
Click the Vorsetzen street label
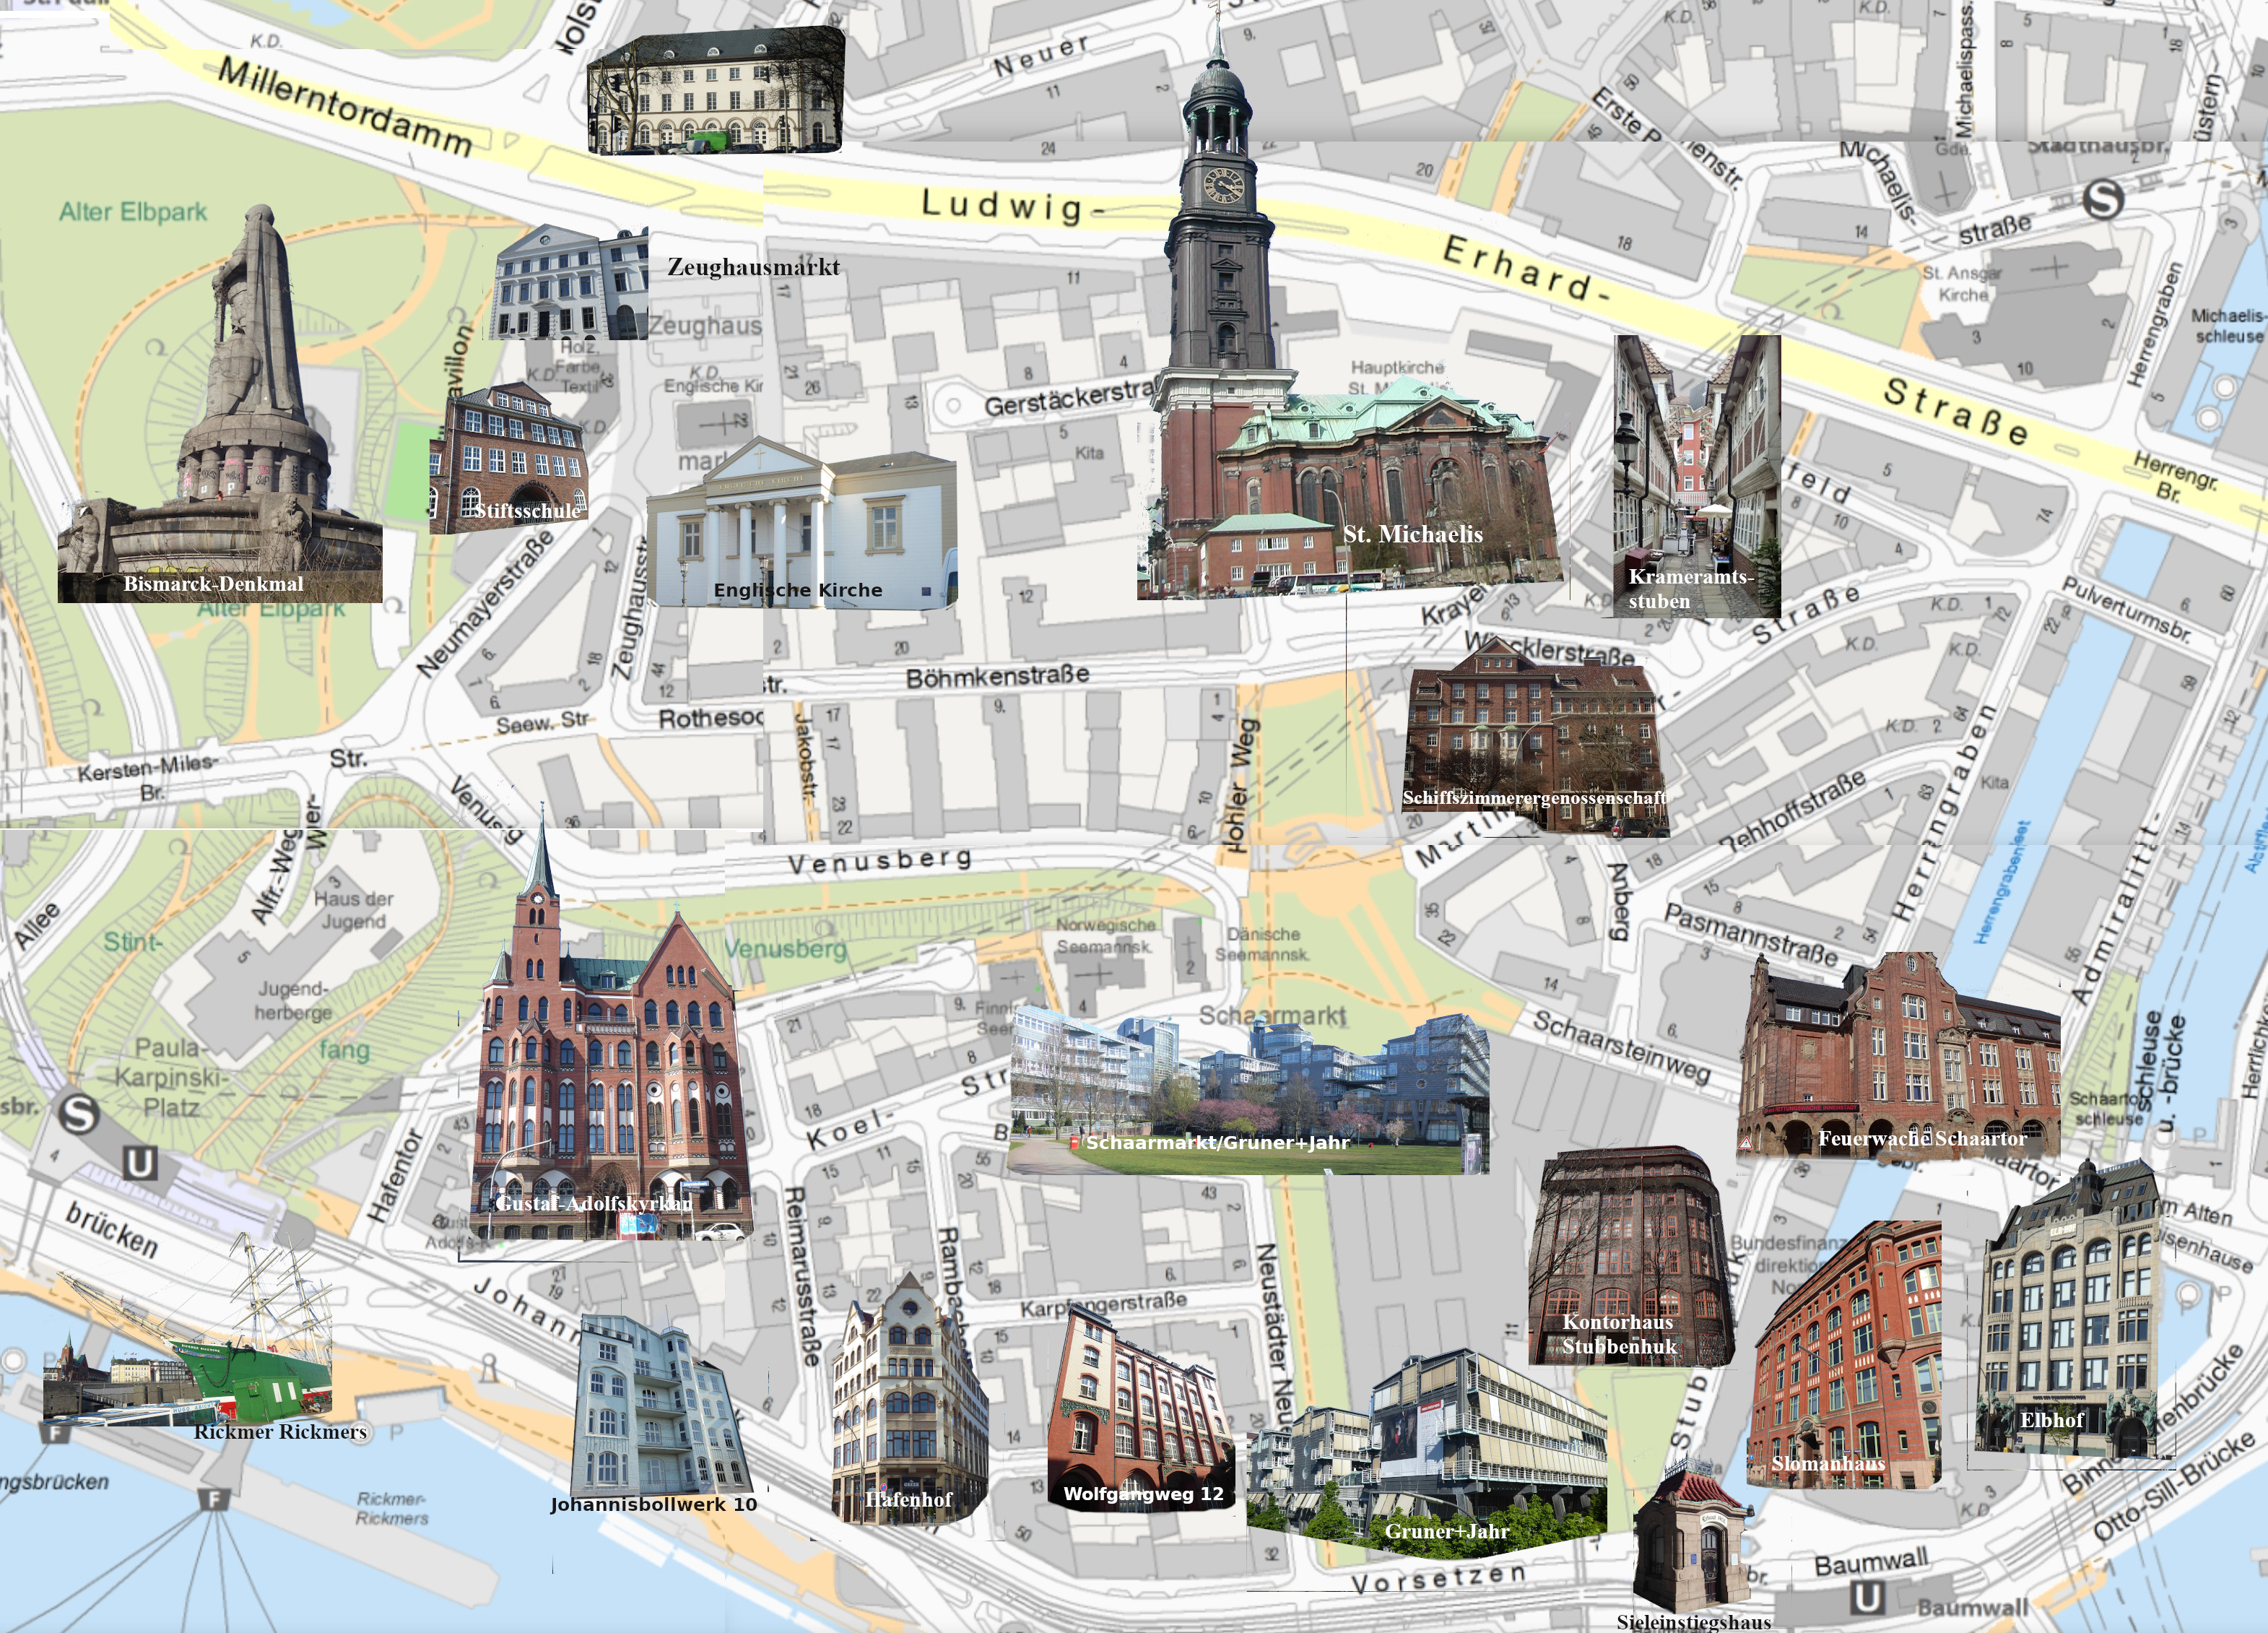point(1438,1578)
